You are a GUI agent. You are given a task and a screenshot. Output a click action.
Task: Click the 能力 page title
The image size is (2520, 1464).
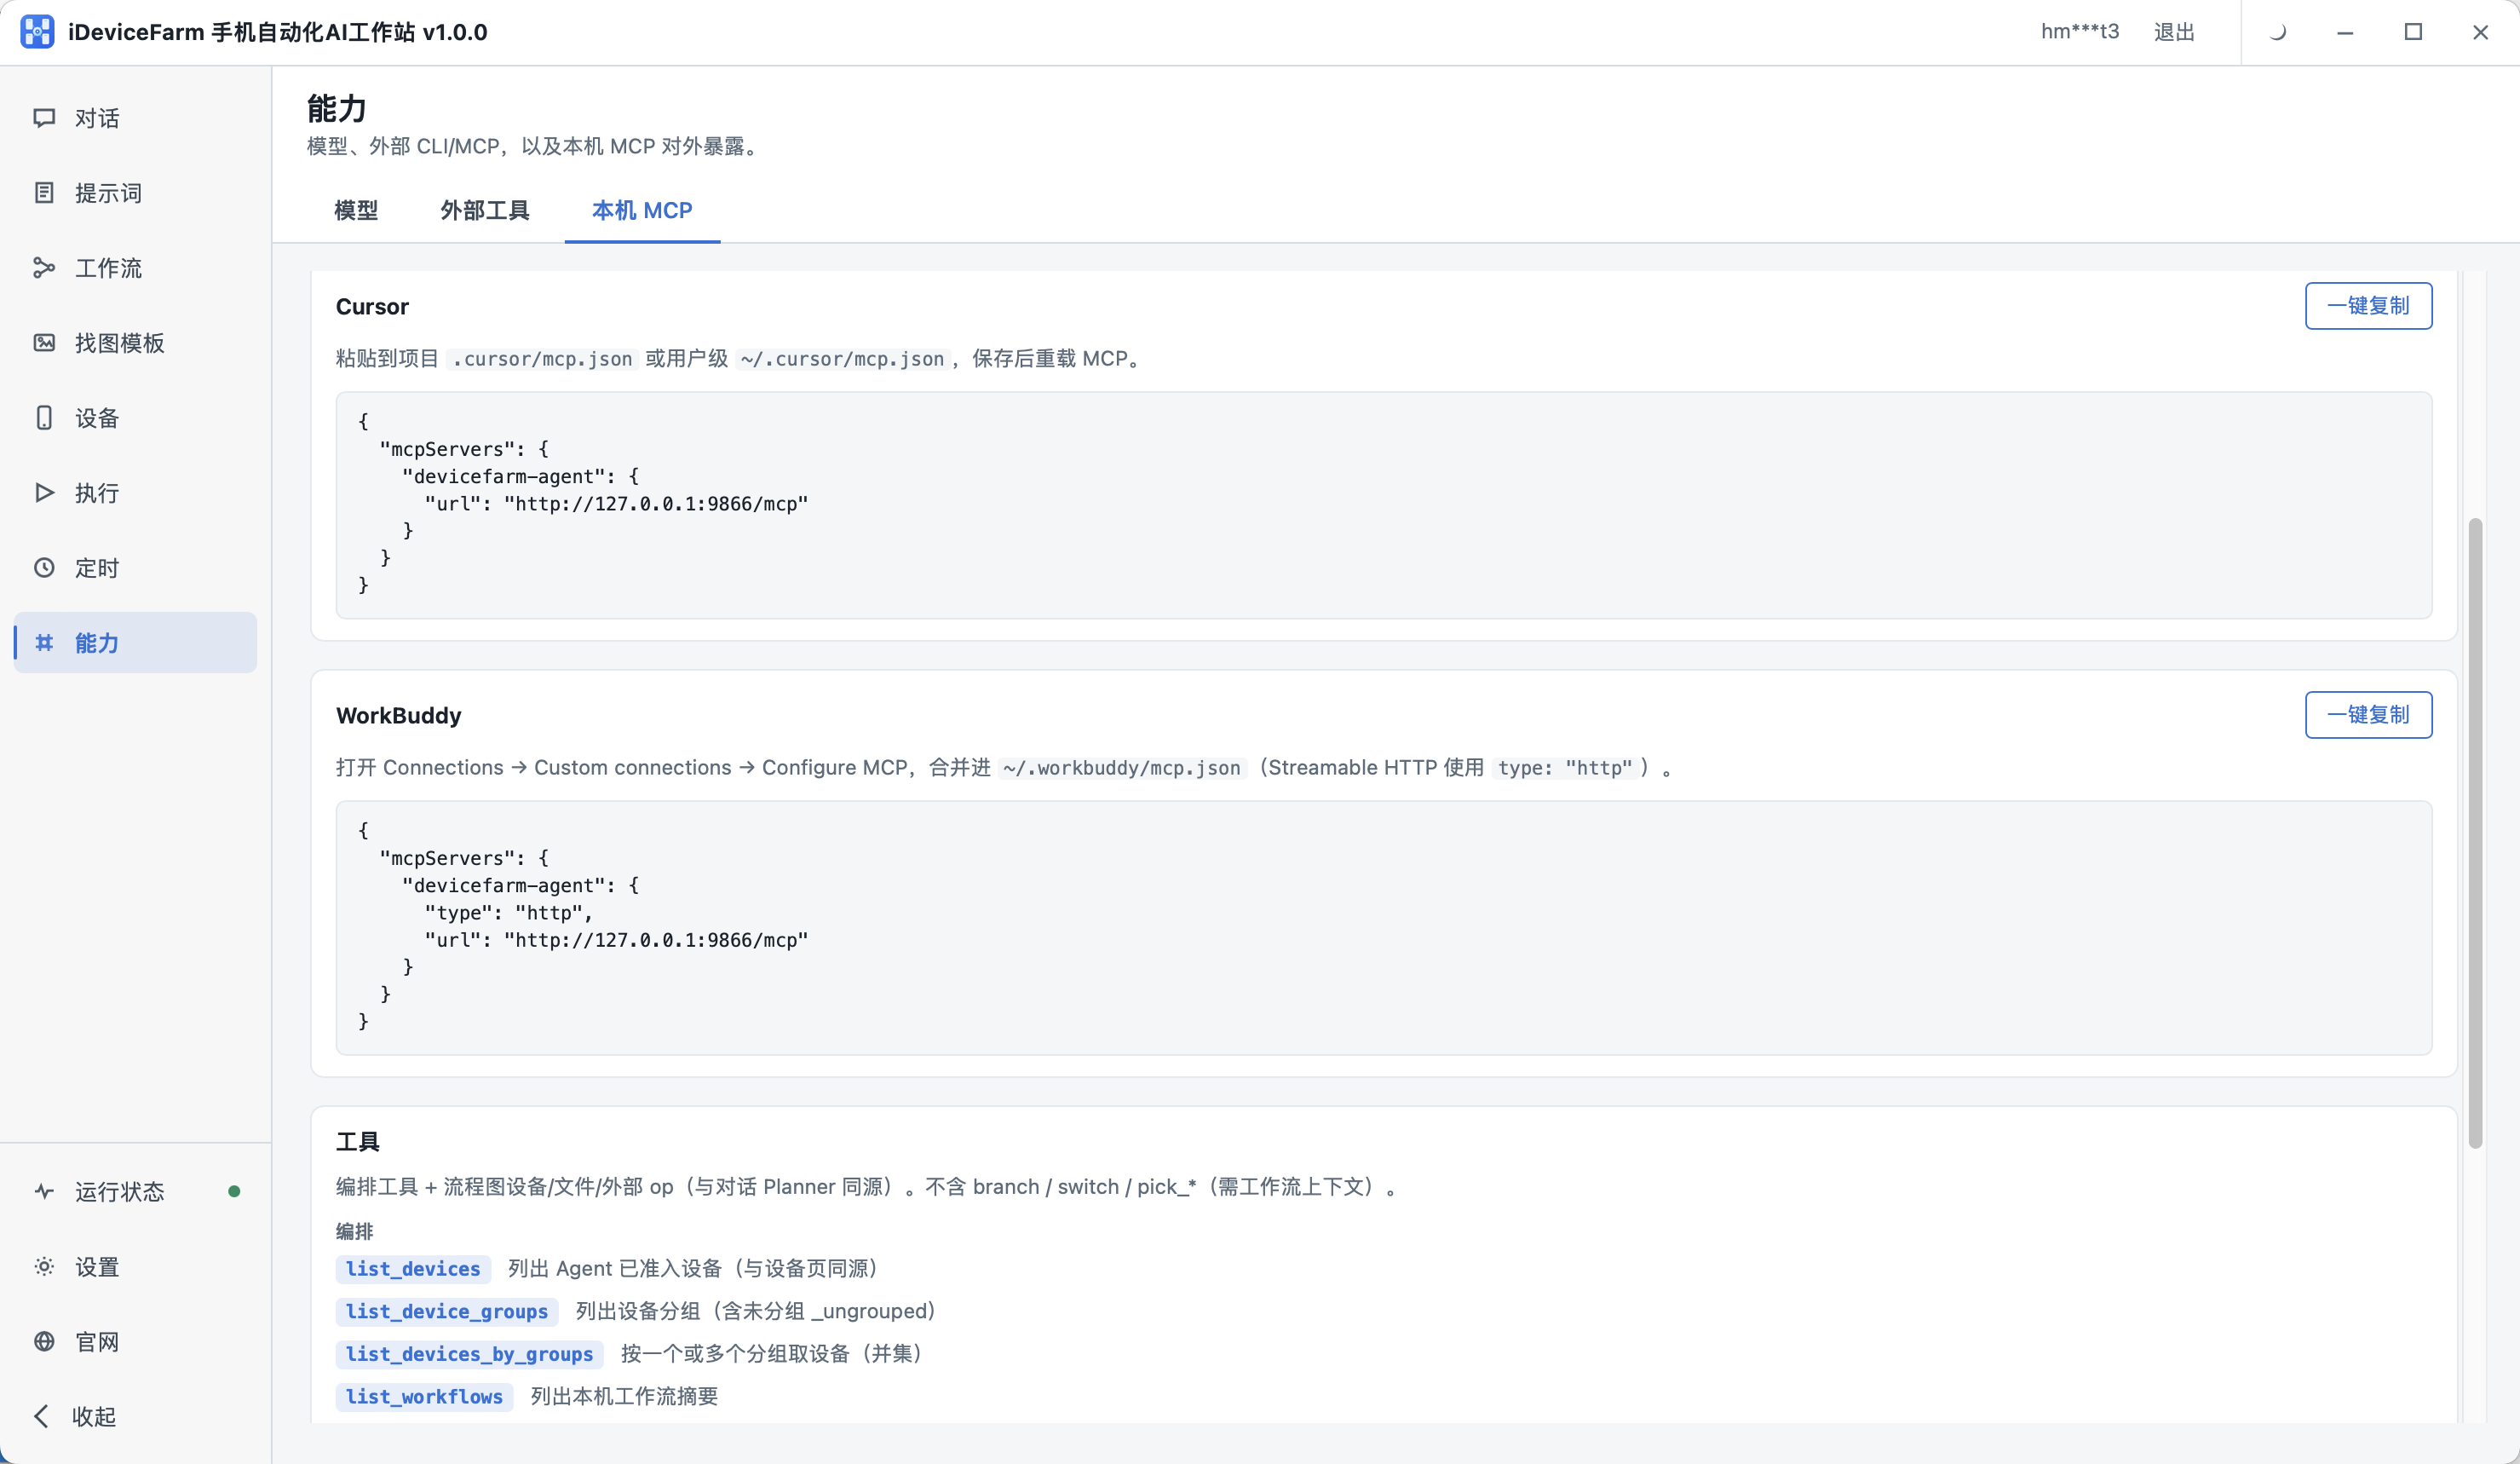point(337,108)
